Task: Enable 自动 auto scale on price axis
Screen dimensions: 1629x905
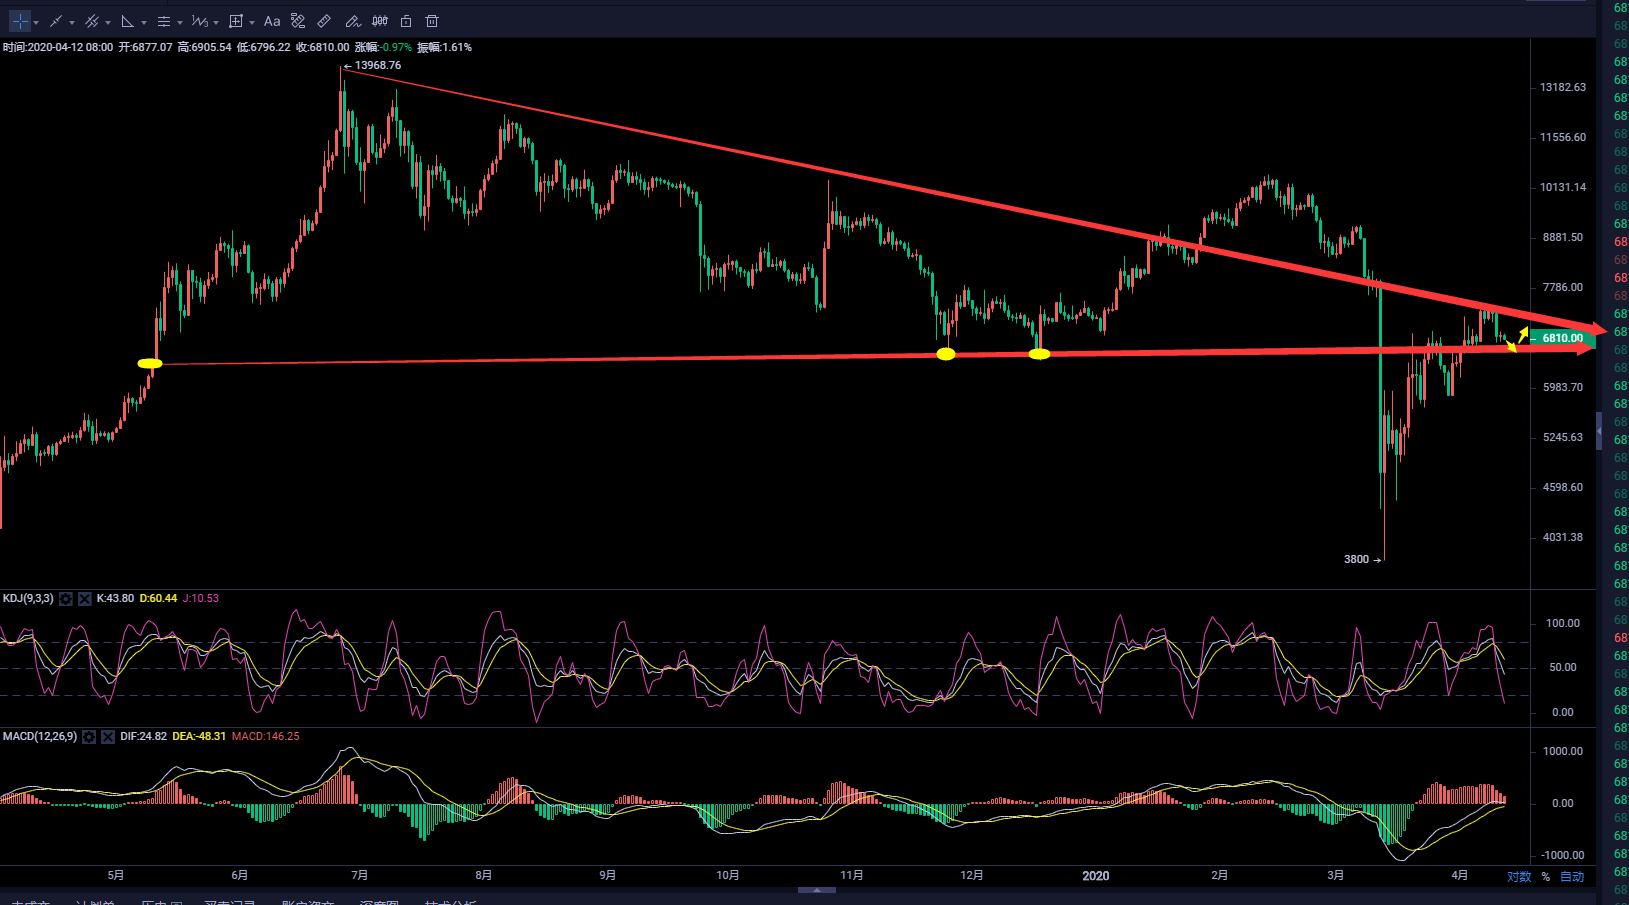Action: pyautogui.click(x=1572, y=877)
